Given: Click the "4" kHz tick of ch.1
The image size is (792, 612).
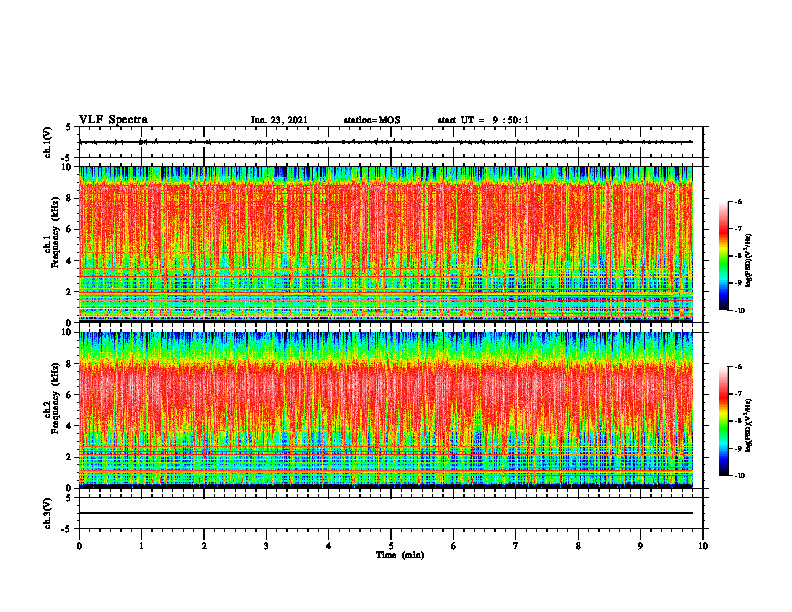Looking at the screenshot, I should pos(69,261).
